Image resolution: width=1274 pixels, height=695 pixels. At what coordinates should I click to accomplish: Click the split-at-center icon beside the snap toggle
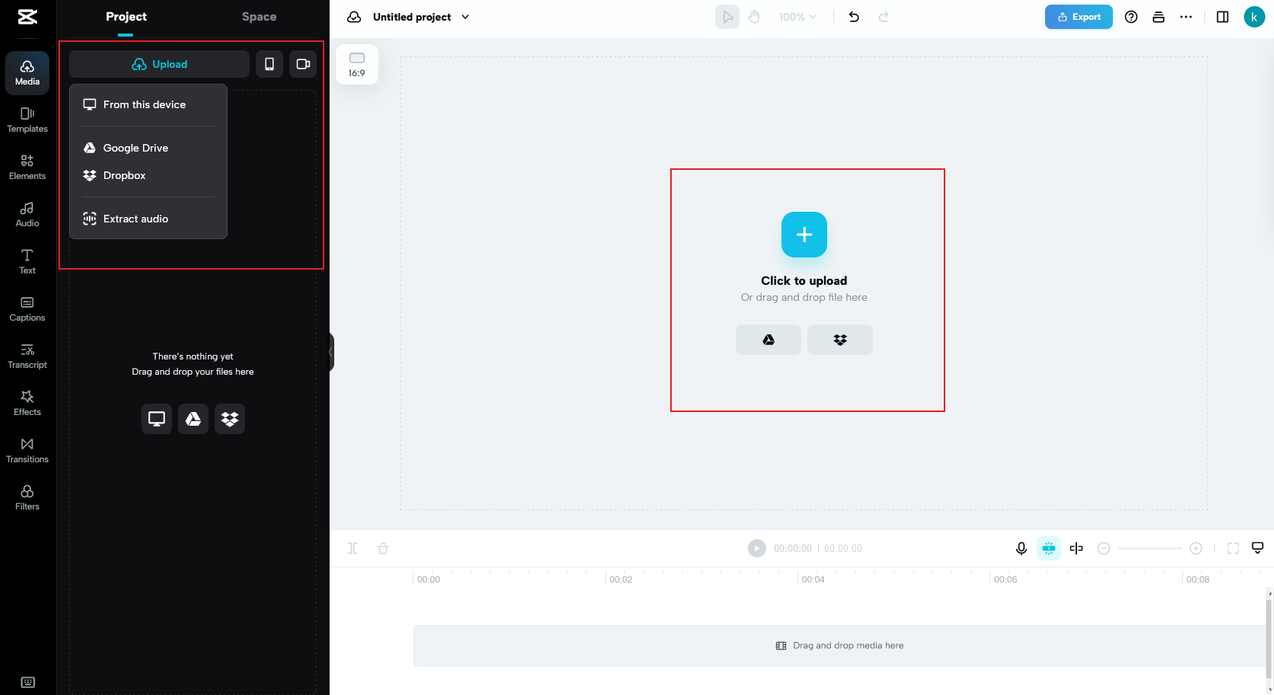coord(1076,548)
